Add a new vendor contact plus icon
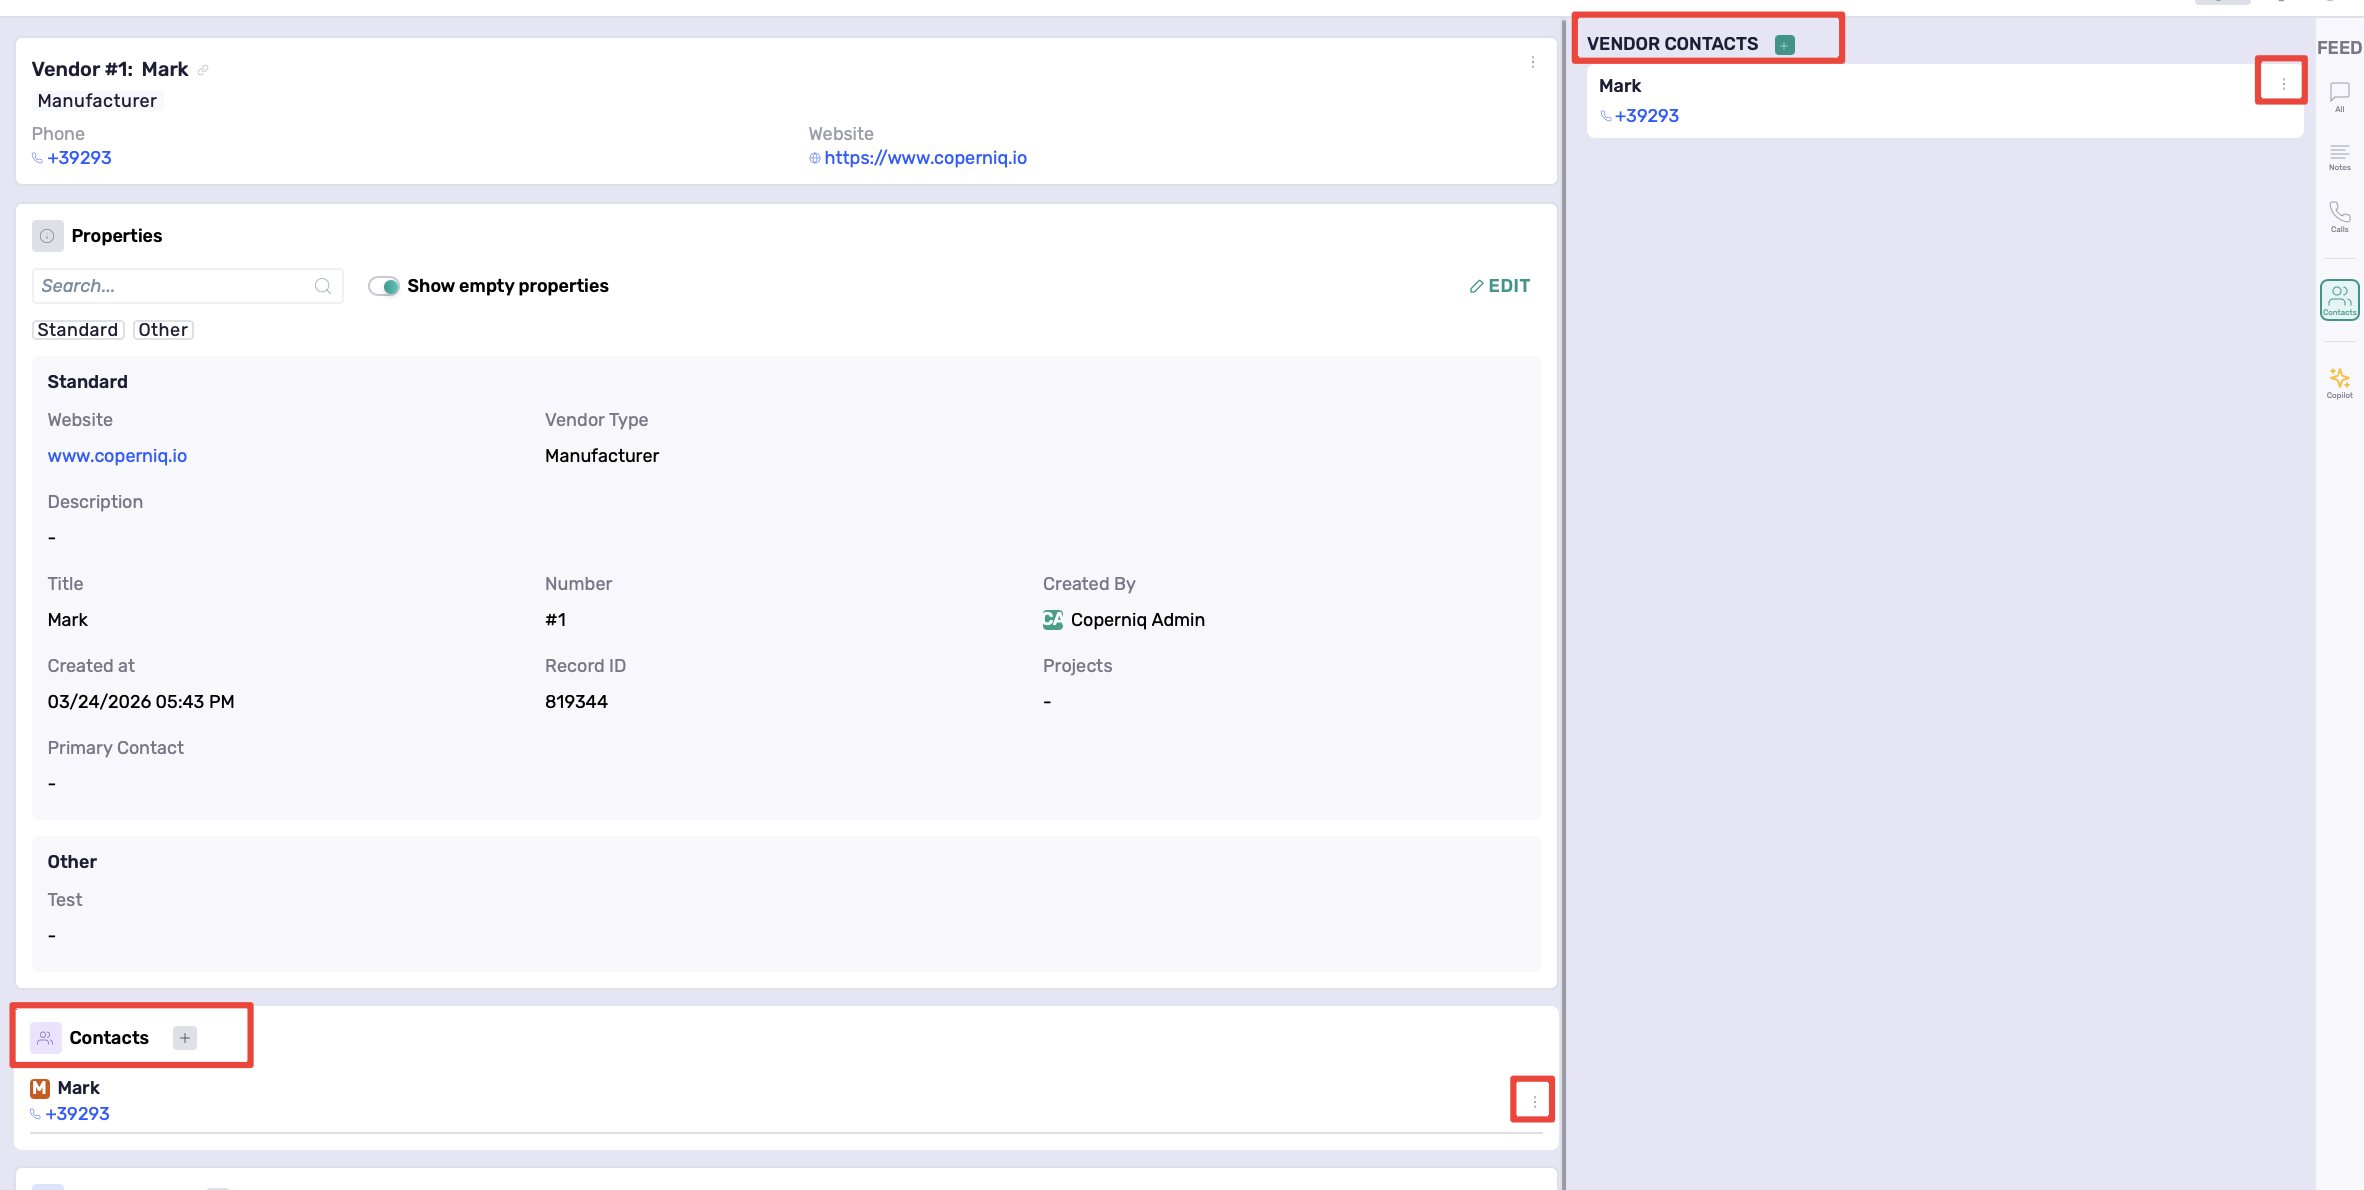The width and height of the screenshot is (2364, 1190). coord(1784,45)
